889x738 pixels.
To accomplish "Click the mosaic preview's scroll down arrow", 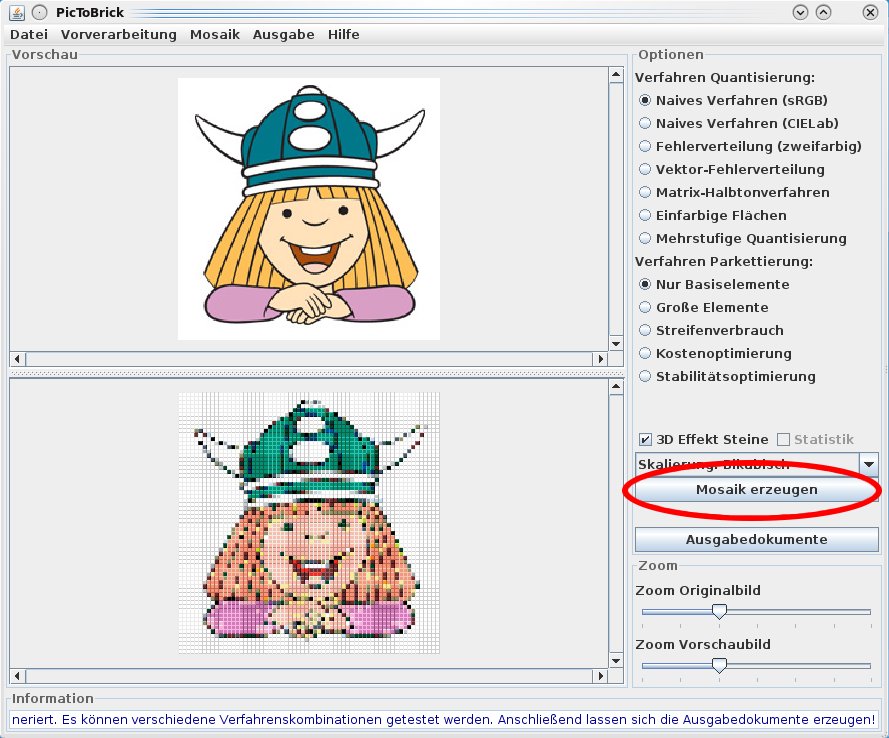I will [x=616, y=661].
